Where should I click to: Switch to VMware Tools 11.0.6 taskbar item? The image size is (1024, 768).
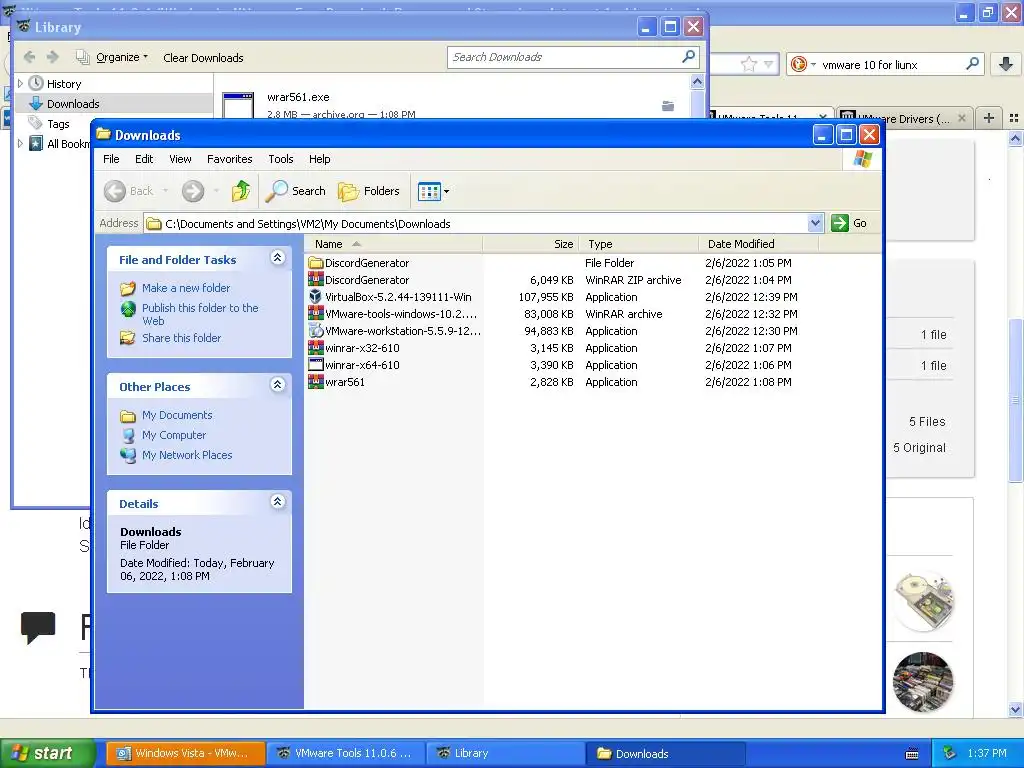click(345, 753)
